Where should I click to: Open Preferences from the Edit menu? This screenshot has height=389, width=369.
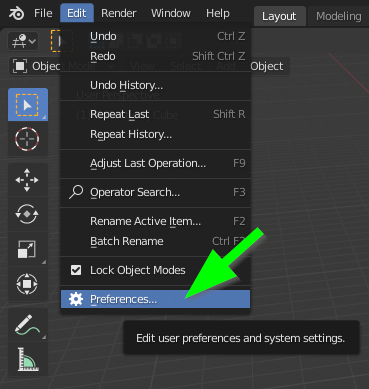click(155, 299)
